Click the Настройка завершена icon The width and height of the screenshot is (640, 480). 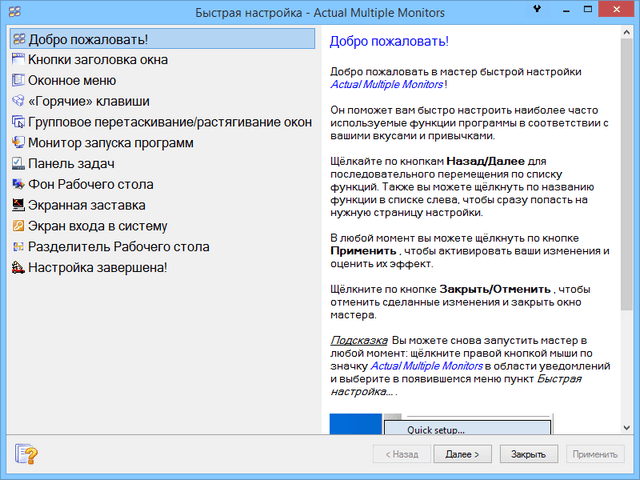coord(18,268)
